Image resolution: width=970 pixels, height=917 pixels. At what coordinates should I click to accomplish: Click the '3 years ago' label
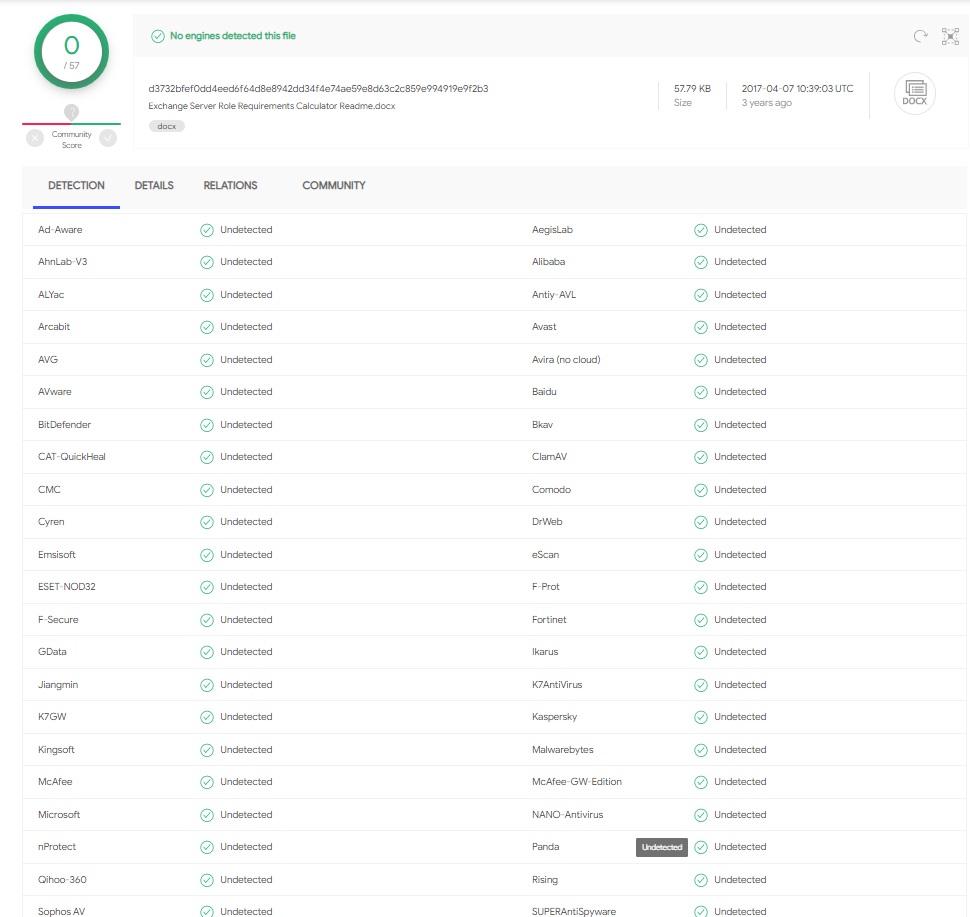766,103
